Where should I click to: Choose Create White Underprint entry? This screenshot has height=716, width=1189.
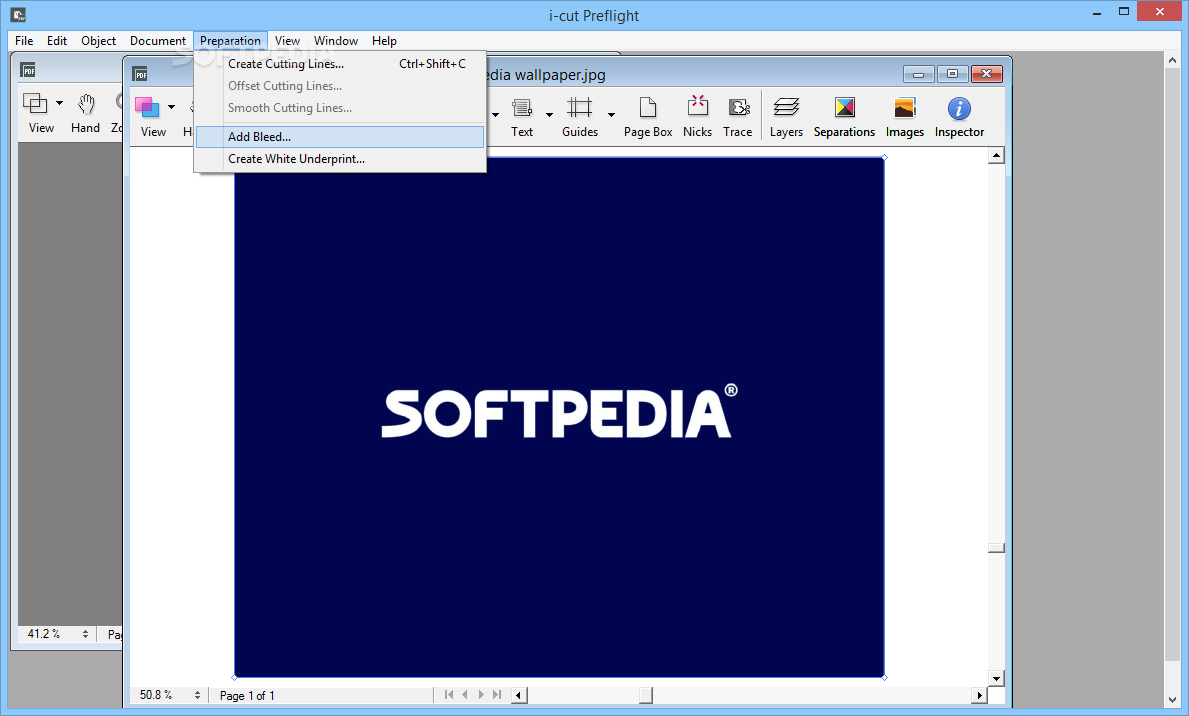(x=340, y=159)
